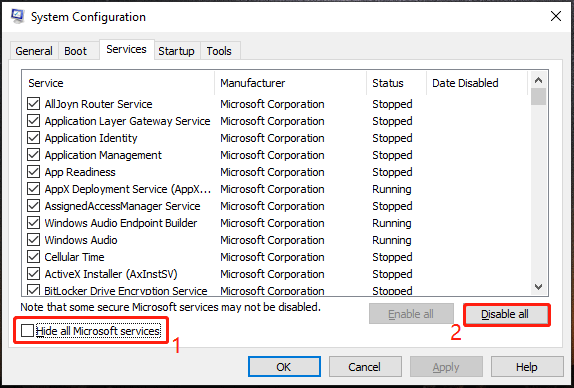Click Microsoft Corporation in Application Identity row
The width and height of the screenshot is (574, 388).
[x=272, y=138]
